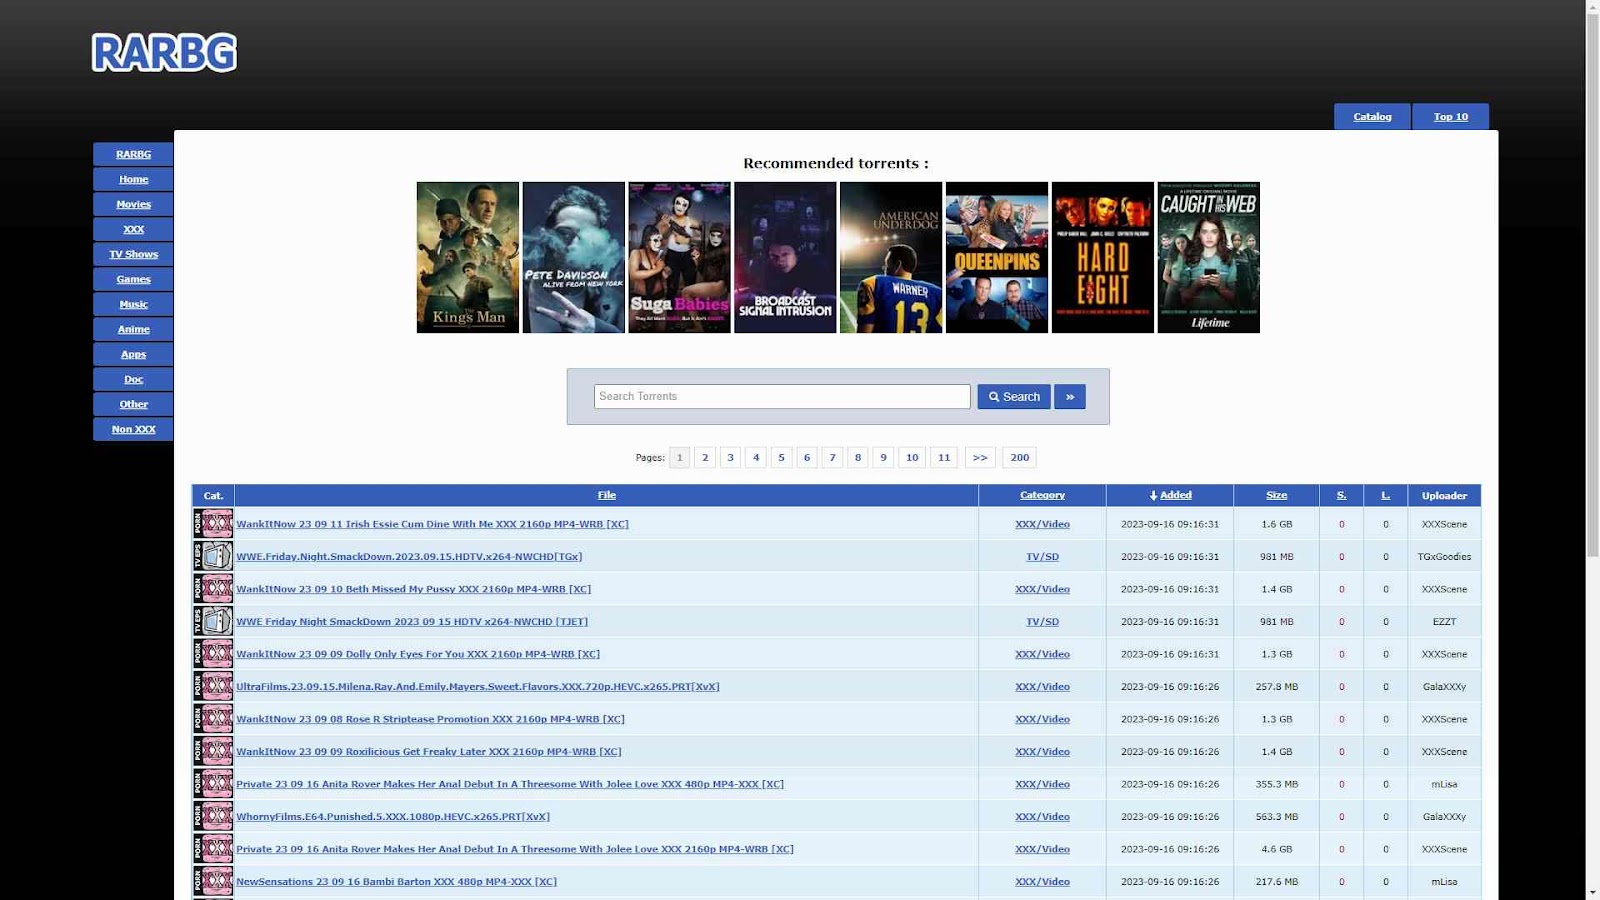Switch to the Catalog tab
Viewport: 1600px width, 900px height.
(1372, 117)
